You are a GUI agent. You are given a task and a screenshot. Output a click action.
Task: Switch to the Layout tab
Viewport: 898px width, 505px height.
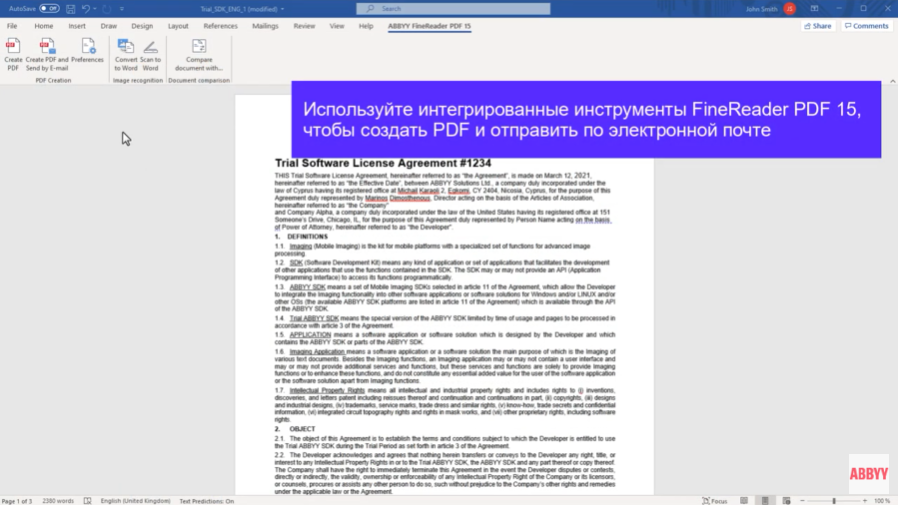coord(178,26)
